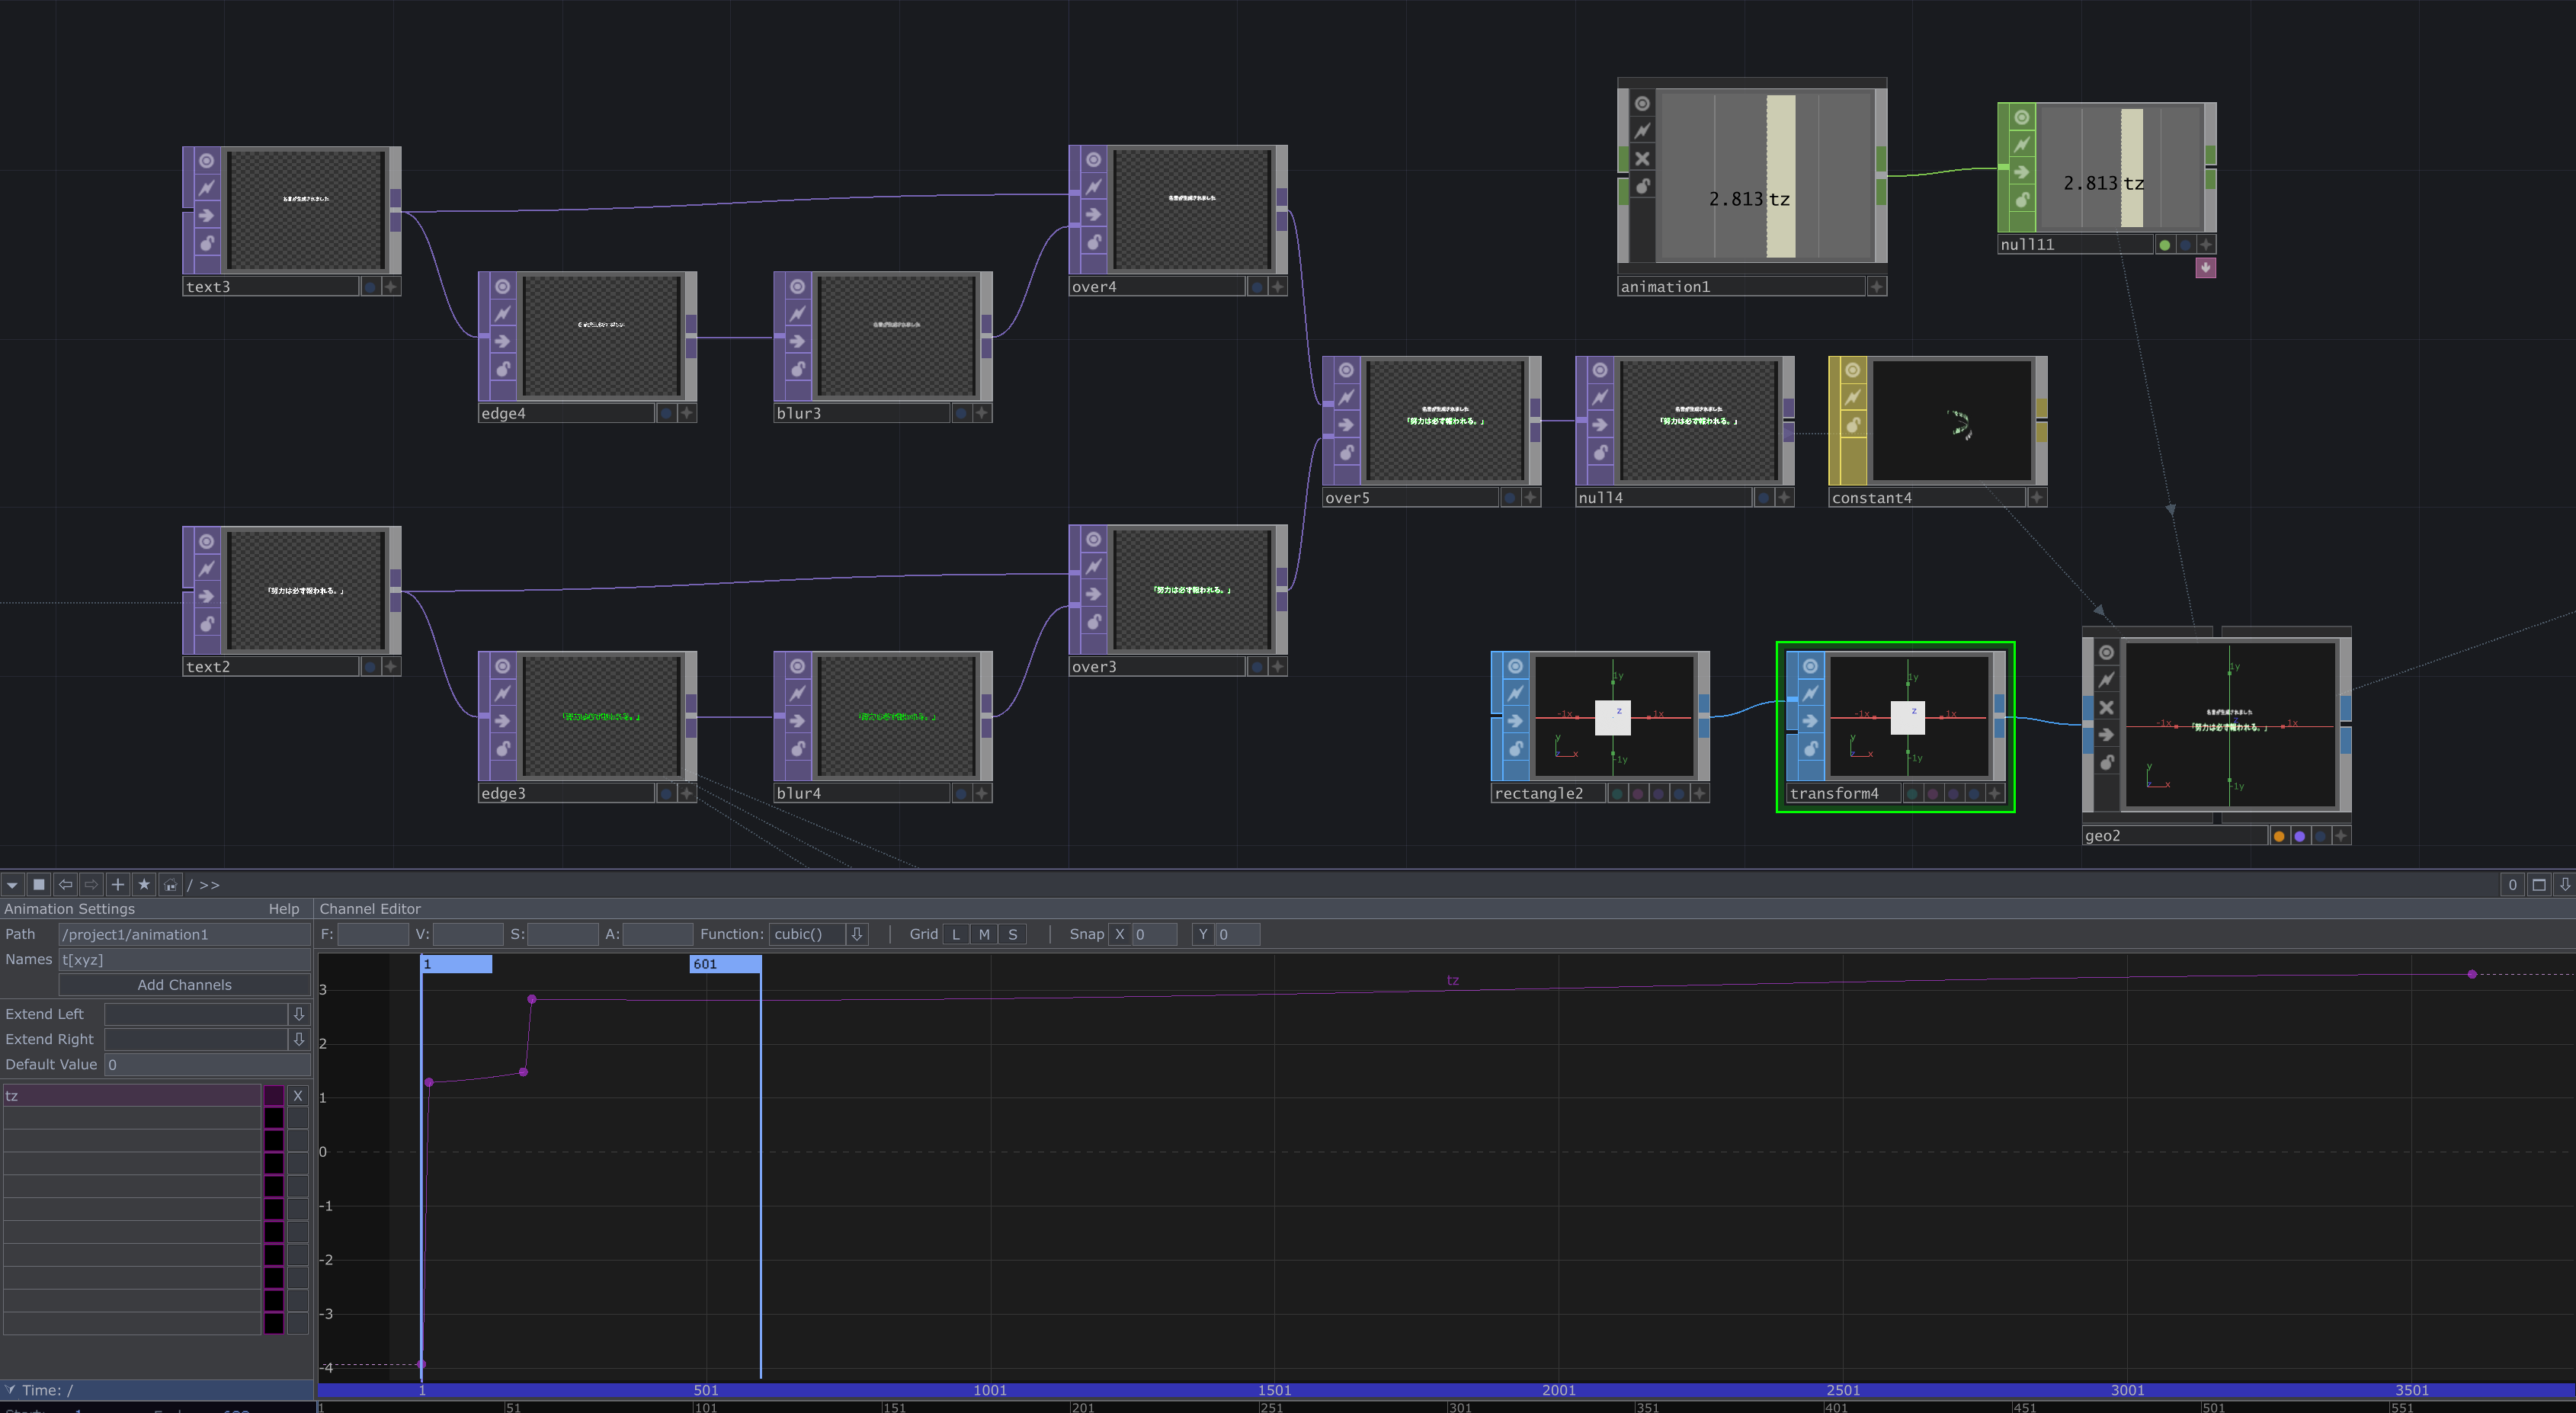The height and width of the screenshot is (1413, 2576).
Task: Select Grid size M button
Action: 984,935
